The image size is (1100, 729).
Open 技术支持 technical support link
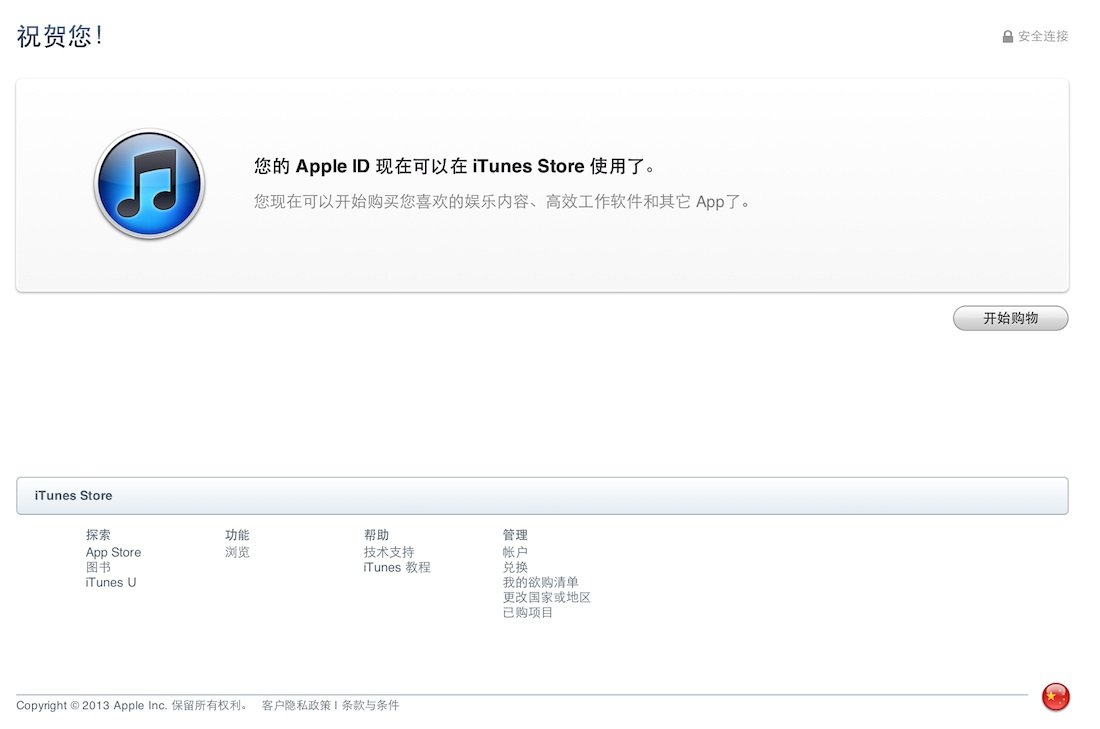click(x=389, y=552)
